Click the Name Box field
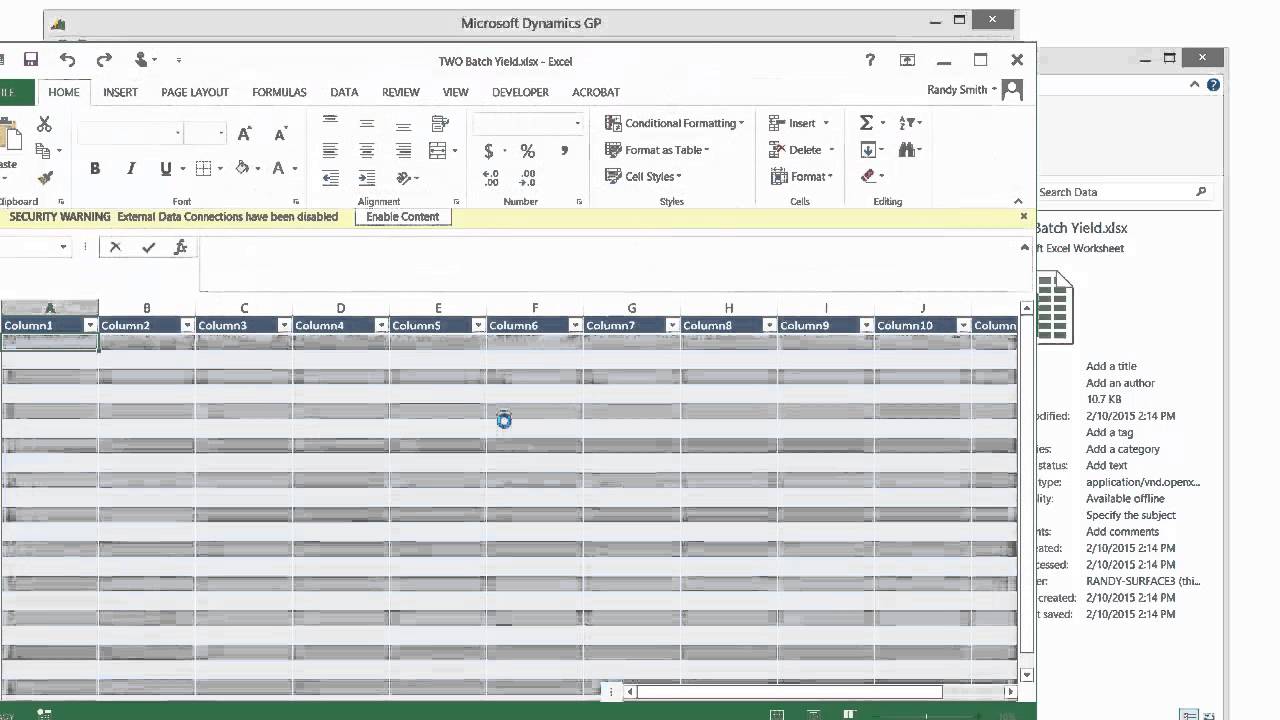The width and height of the screenshot is (1280, 720). [34, 247]
